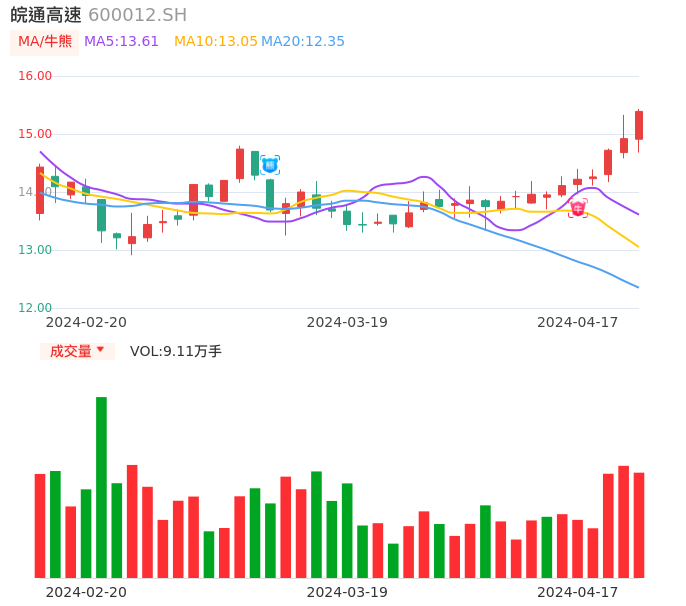The image size is (686, 606).
Task: Click the 16.00 price axis label
Action: coord(36,76)
